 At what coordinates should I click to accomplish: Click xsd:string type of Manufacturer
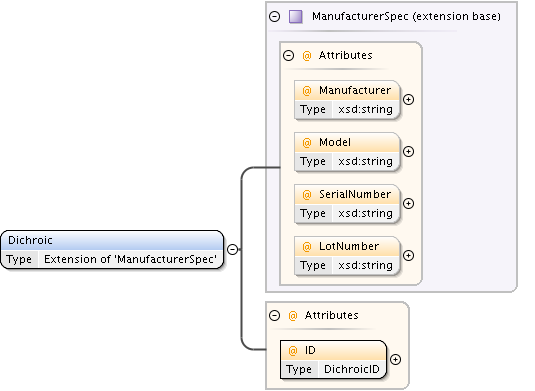(x=365, y=110)
